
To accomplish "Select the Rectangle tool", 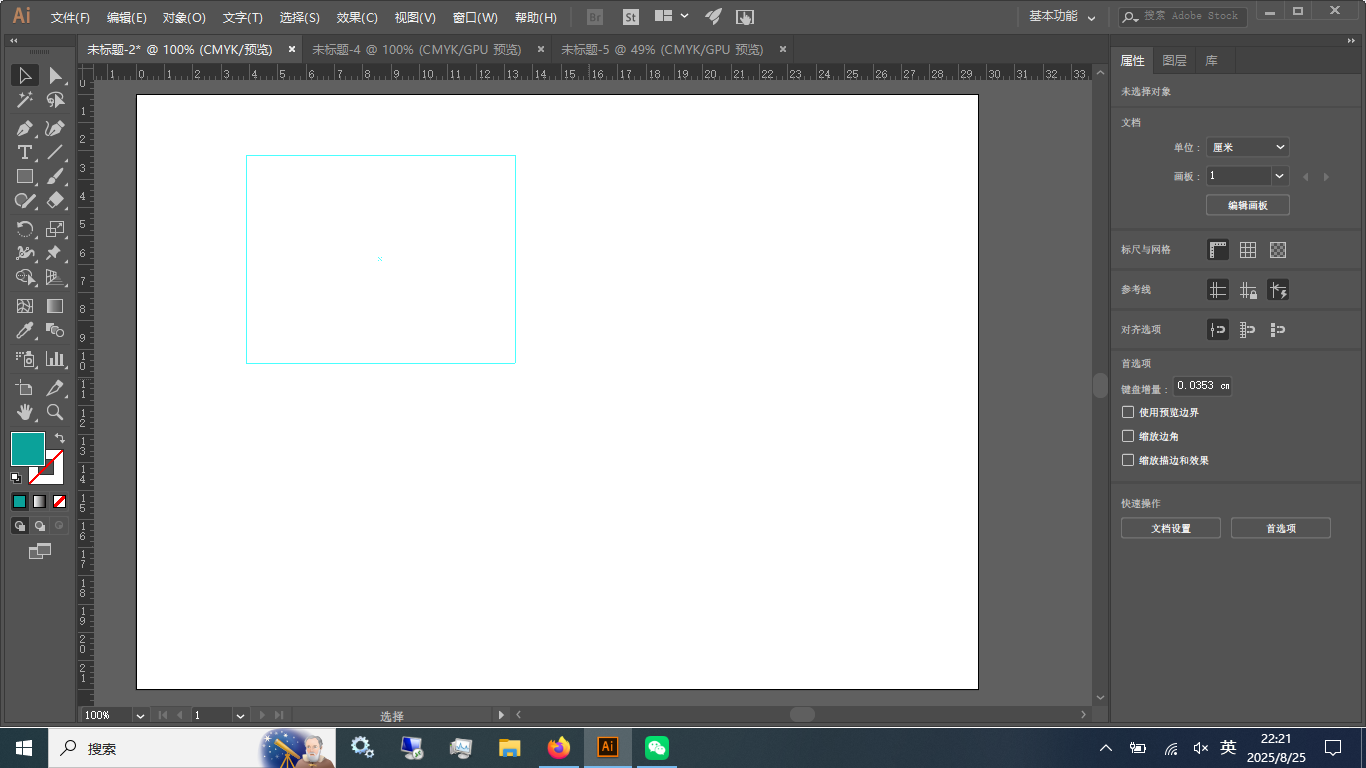I will [x=25, y=176].
